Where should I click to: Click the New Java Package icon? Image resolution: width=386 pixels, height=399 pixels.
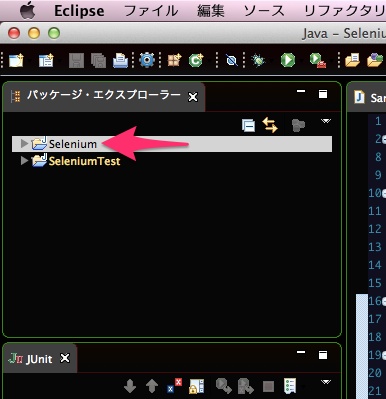click(x=174, y=60)
